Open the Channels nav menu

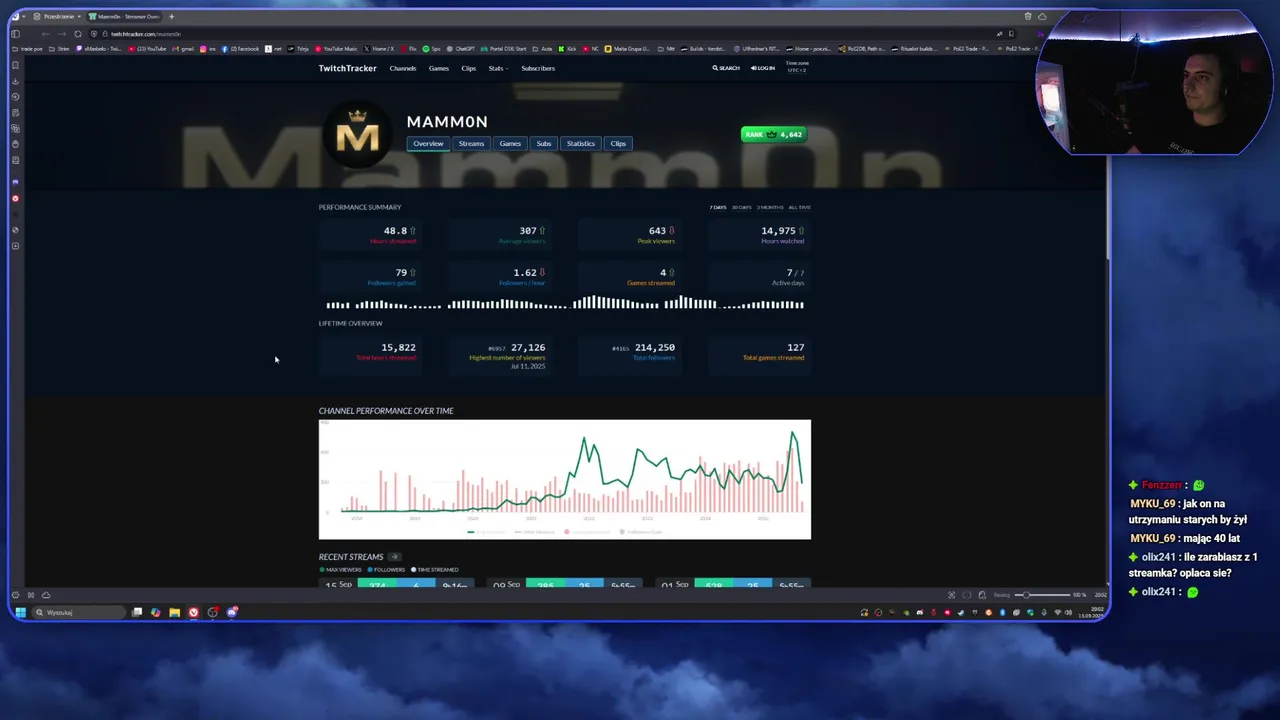pos(403,68)
